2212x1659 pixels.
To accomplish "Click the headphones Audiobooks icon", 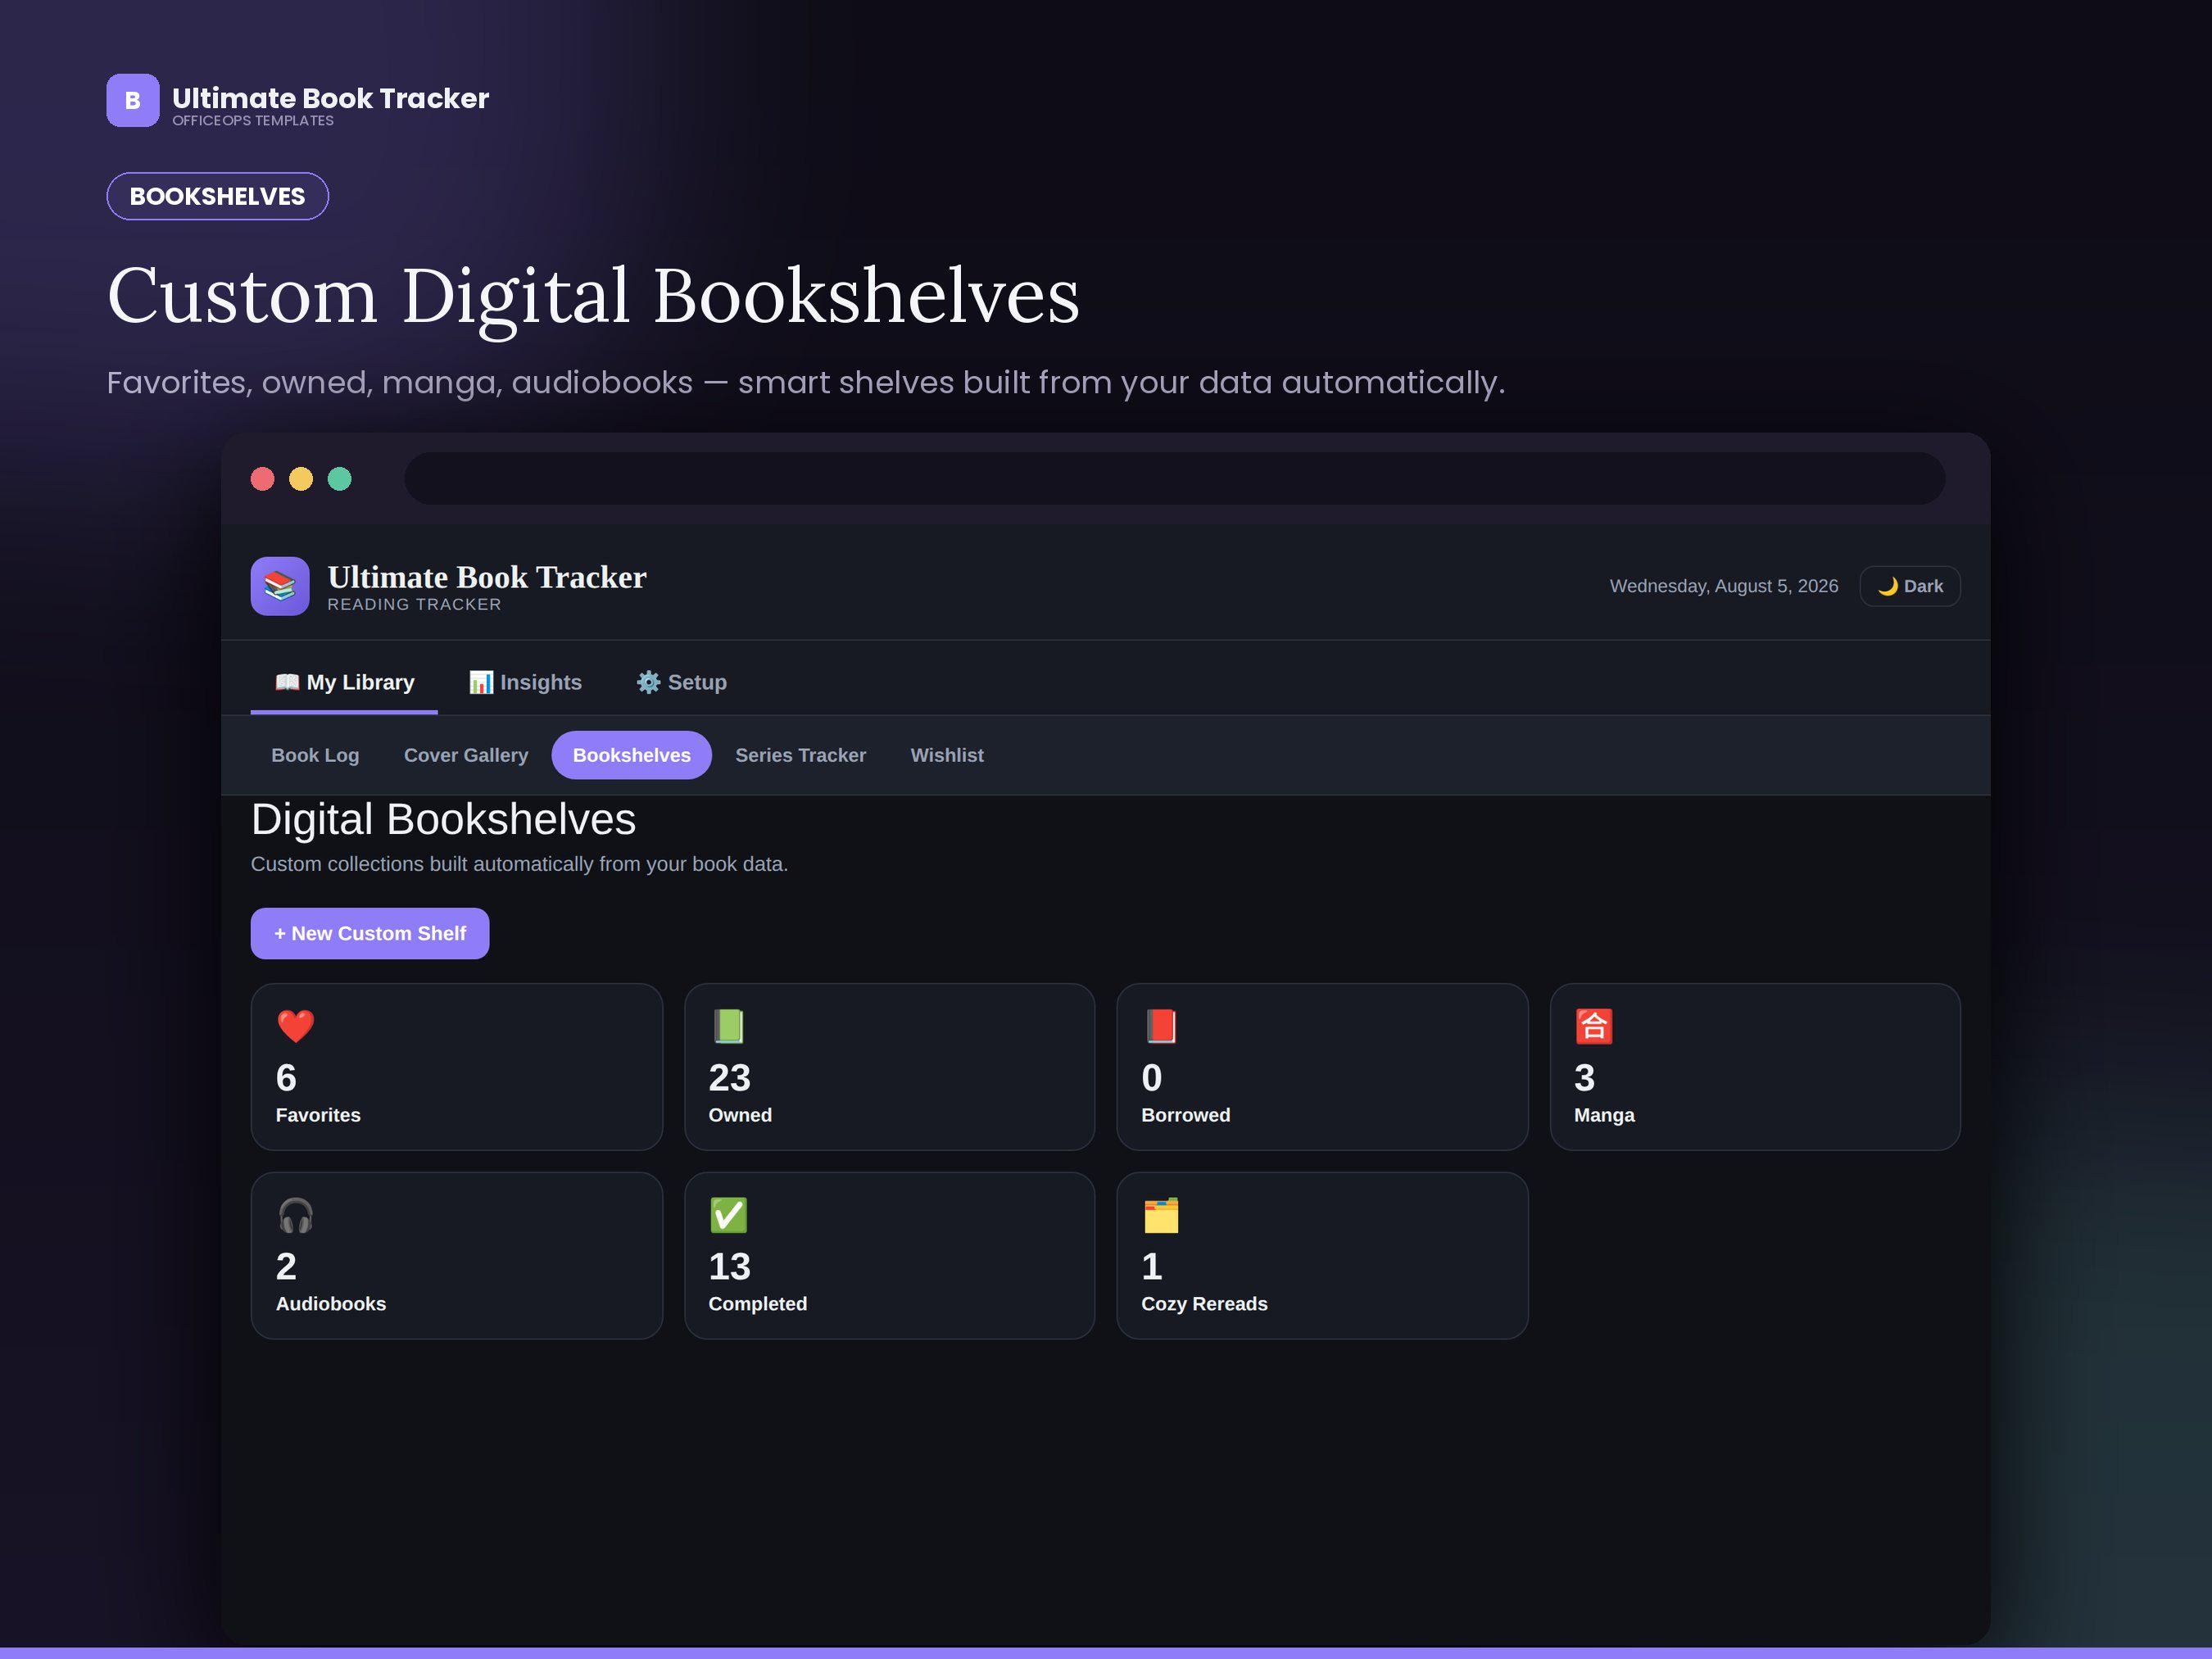I will (x=296, y=1215).
